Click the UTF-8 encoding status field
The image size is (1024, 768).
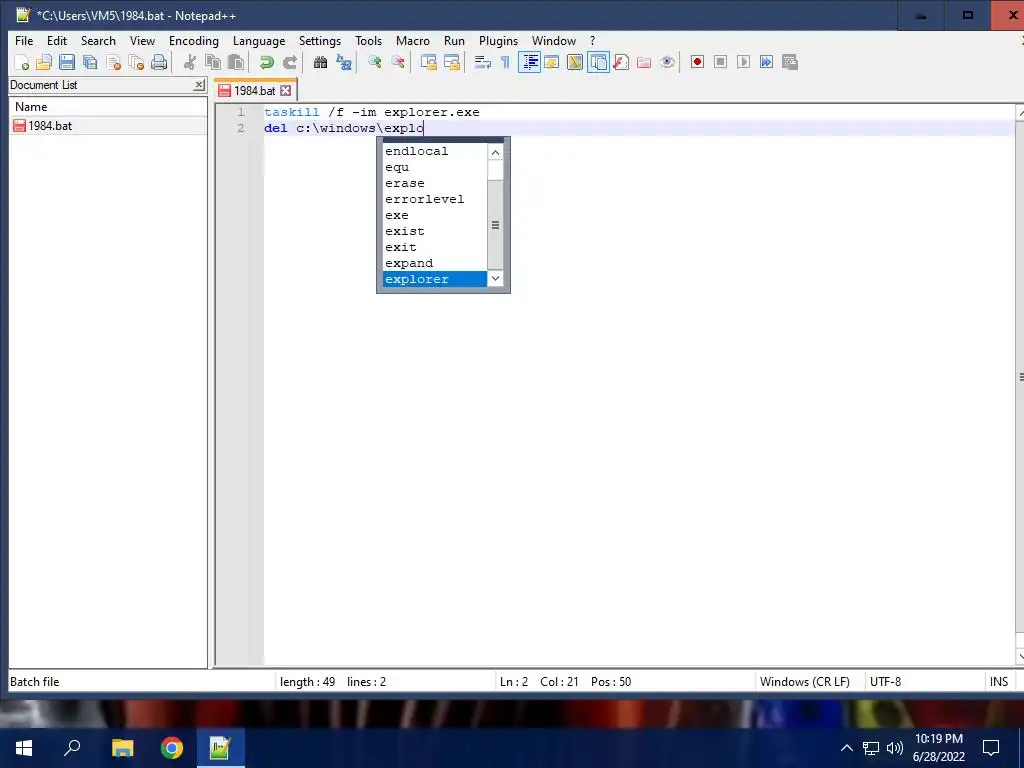(923, 682)
